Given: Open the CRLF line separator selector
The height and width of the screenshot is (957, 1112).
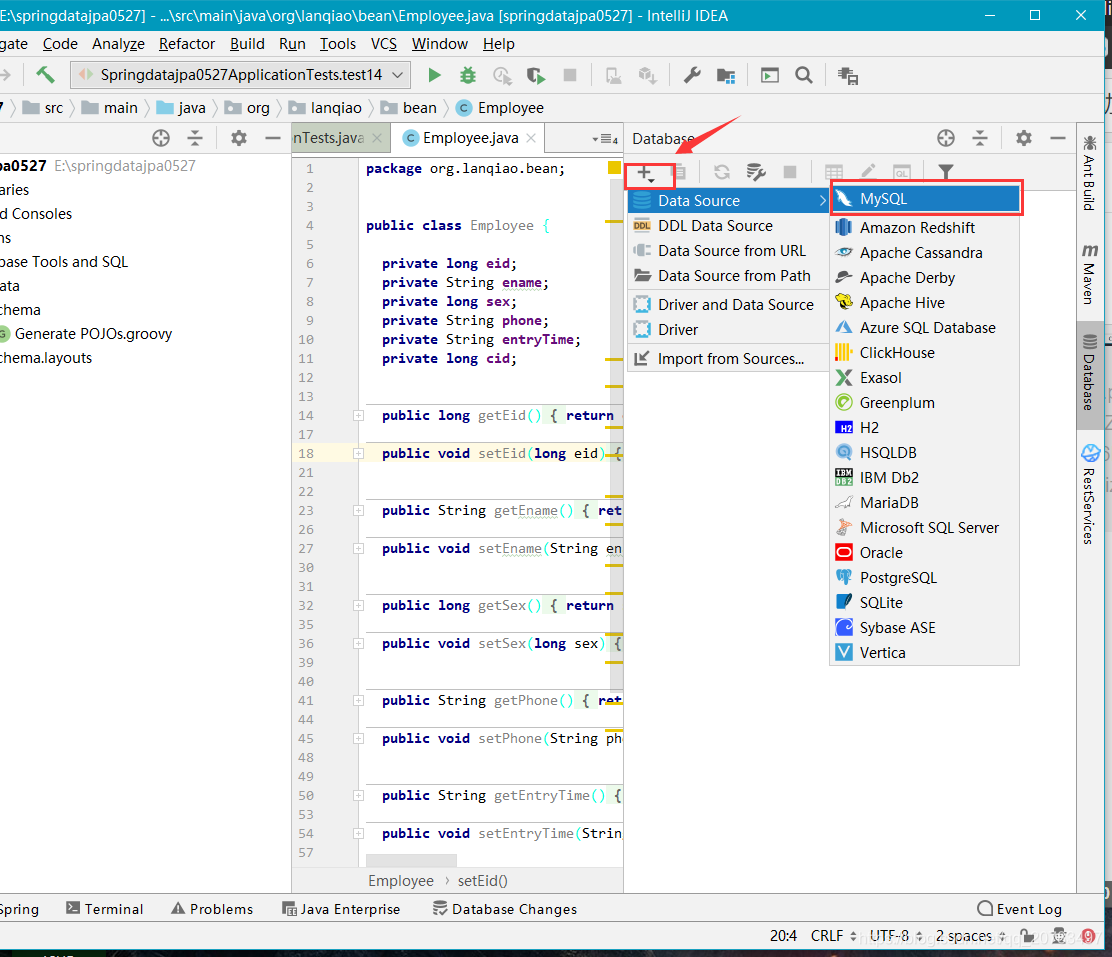Looking at the screenshot, I should point(833,936).
